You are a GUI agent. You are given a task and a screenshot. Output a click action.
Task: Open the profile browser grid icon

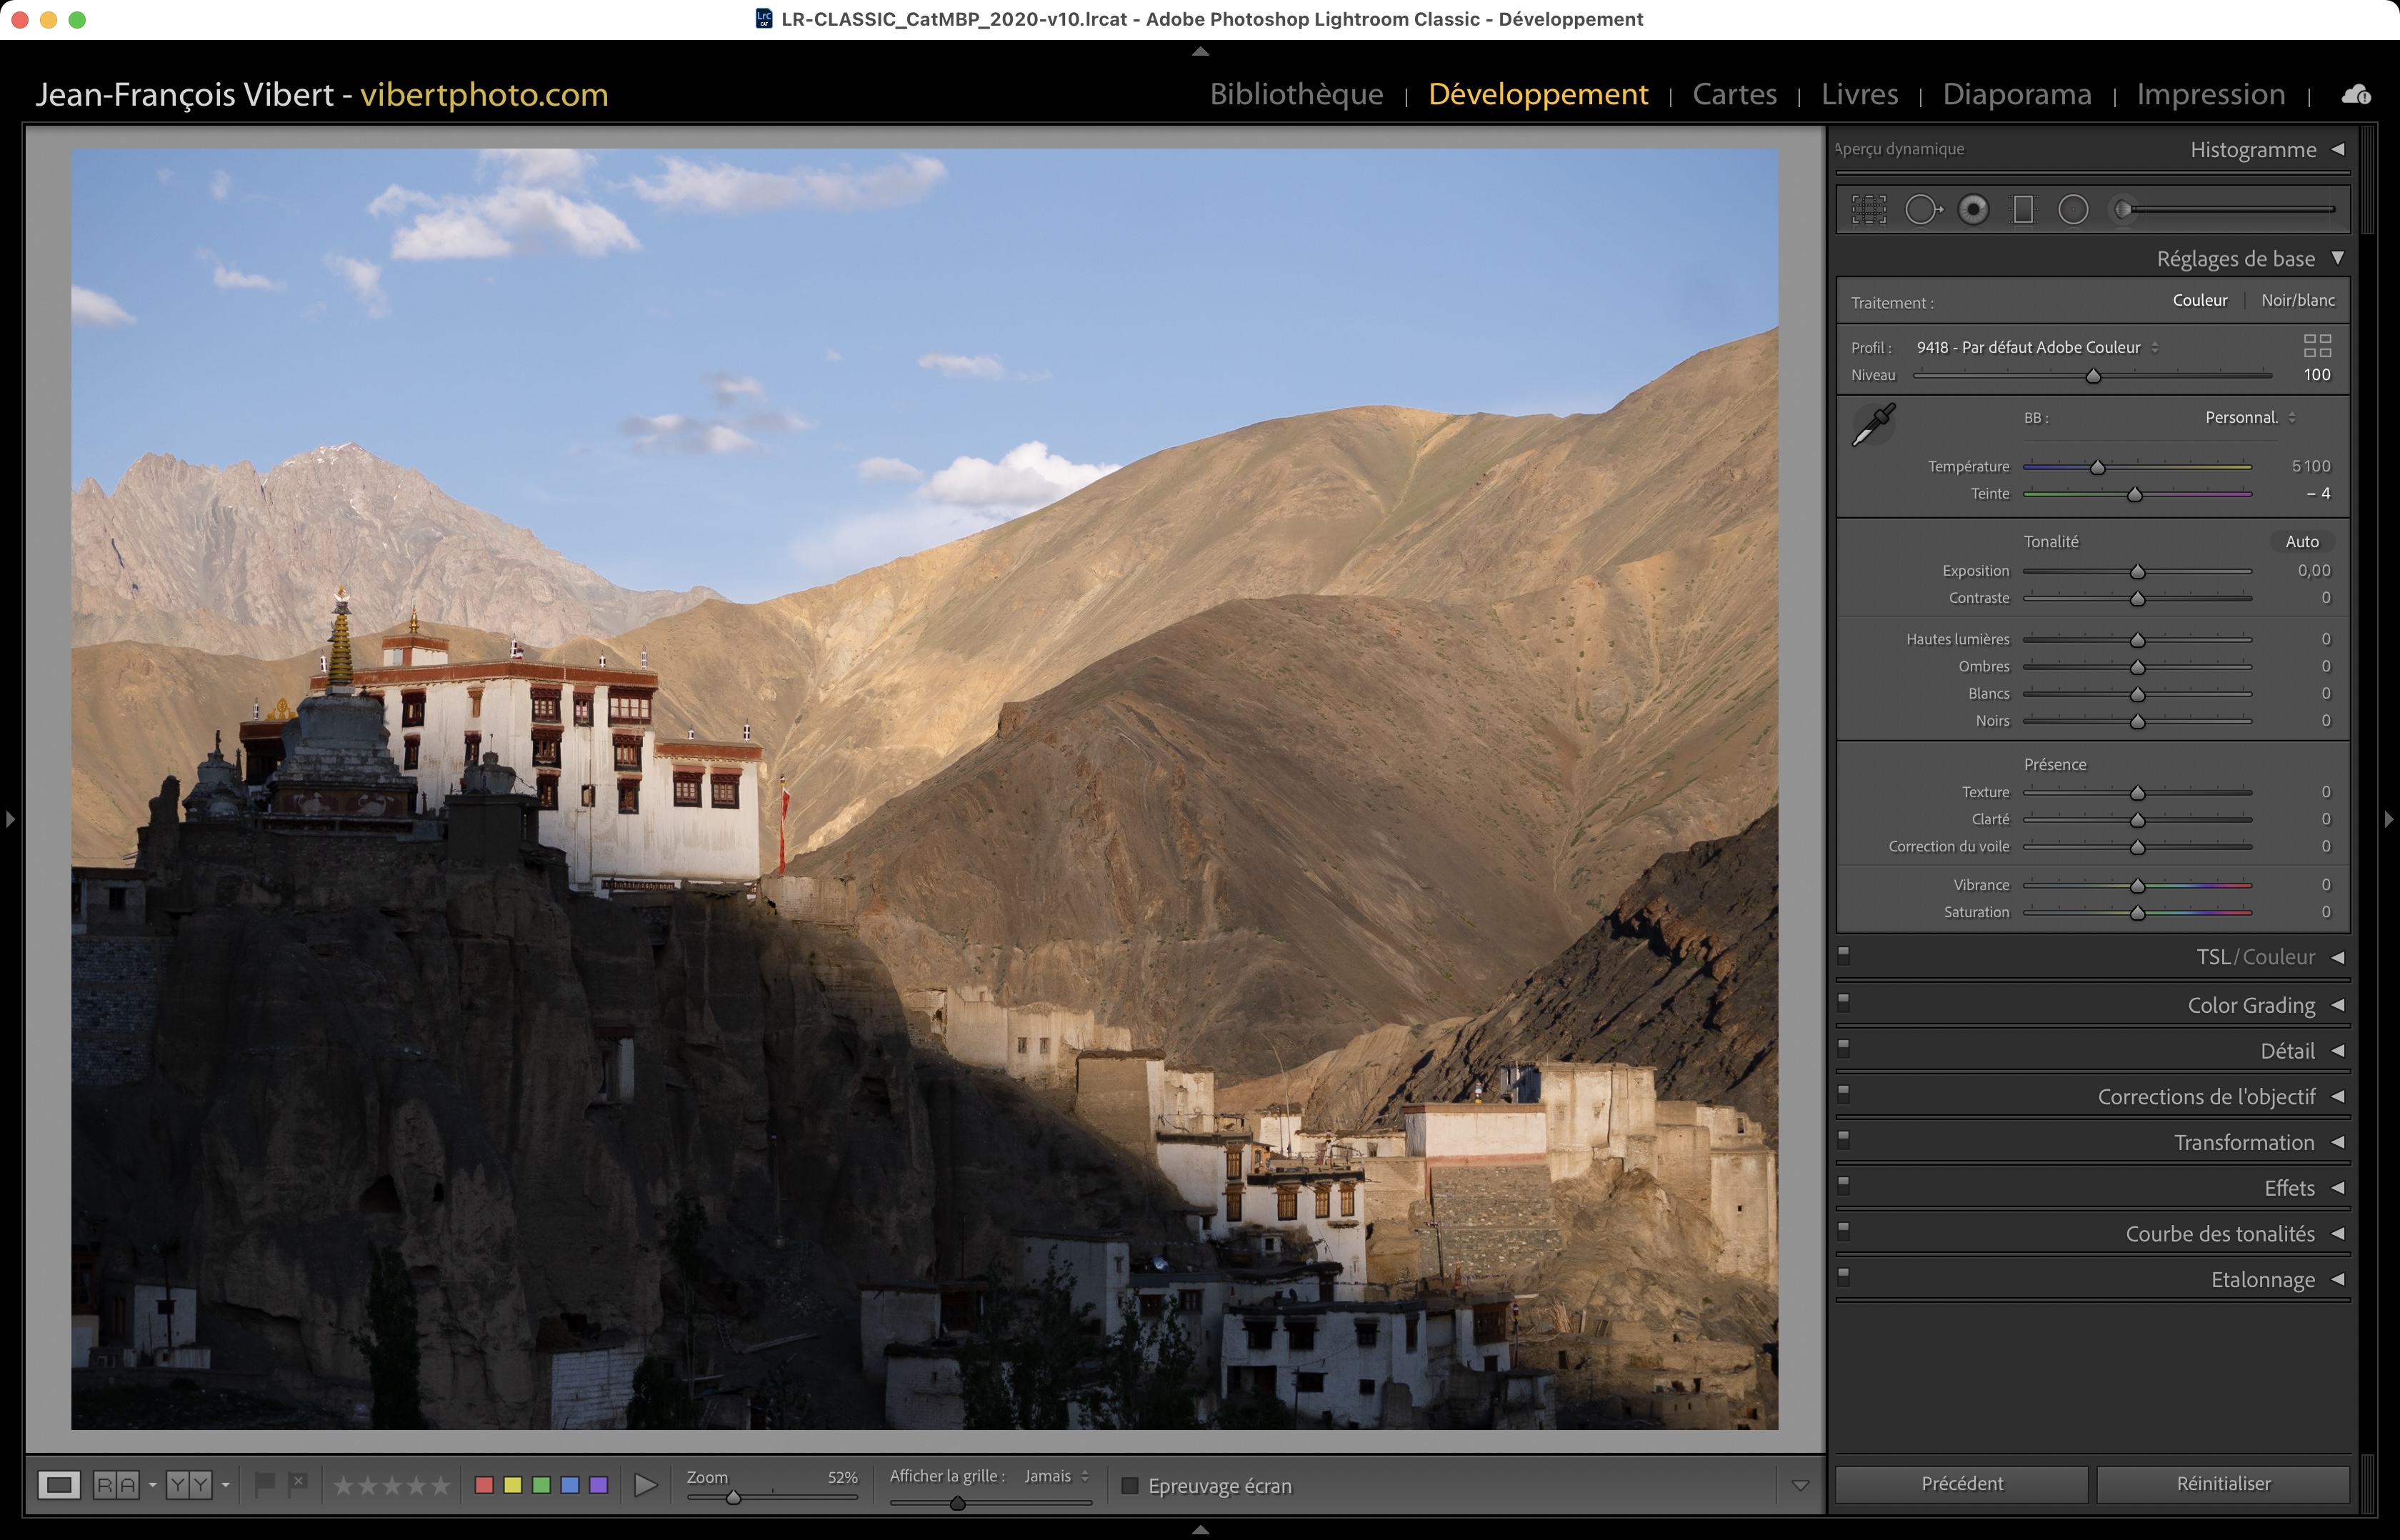2317,346
